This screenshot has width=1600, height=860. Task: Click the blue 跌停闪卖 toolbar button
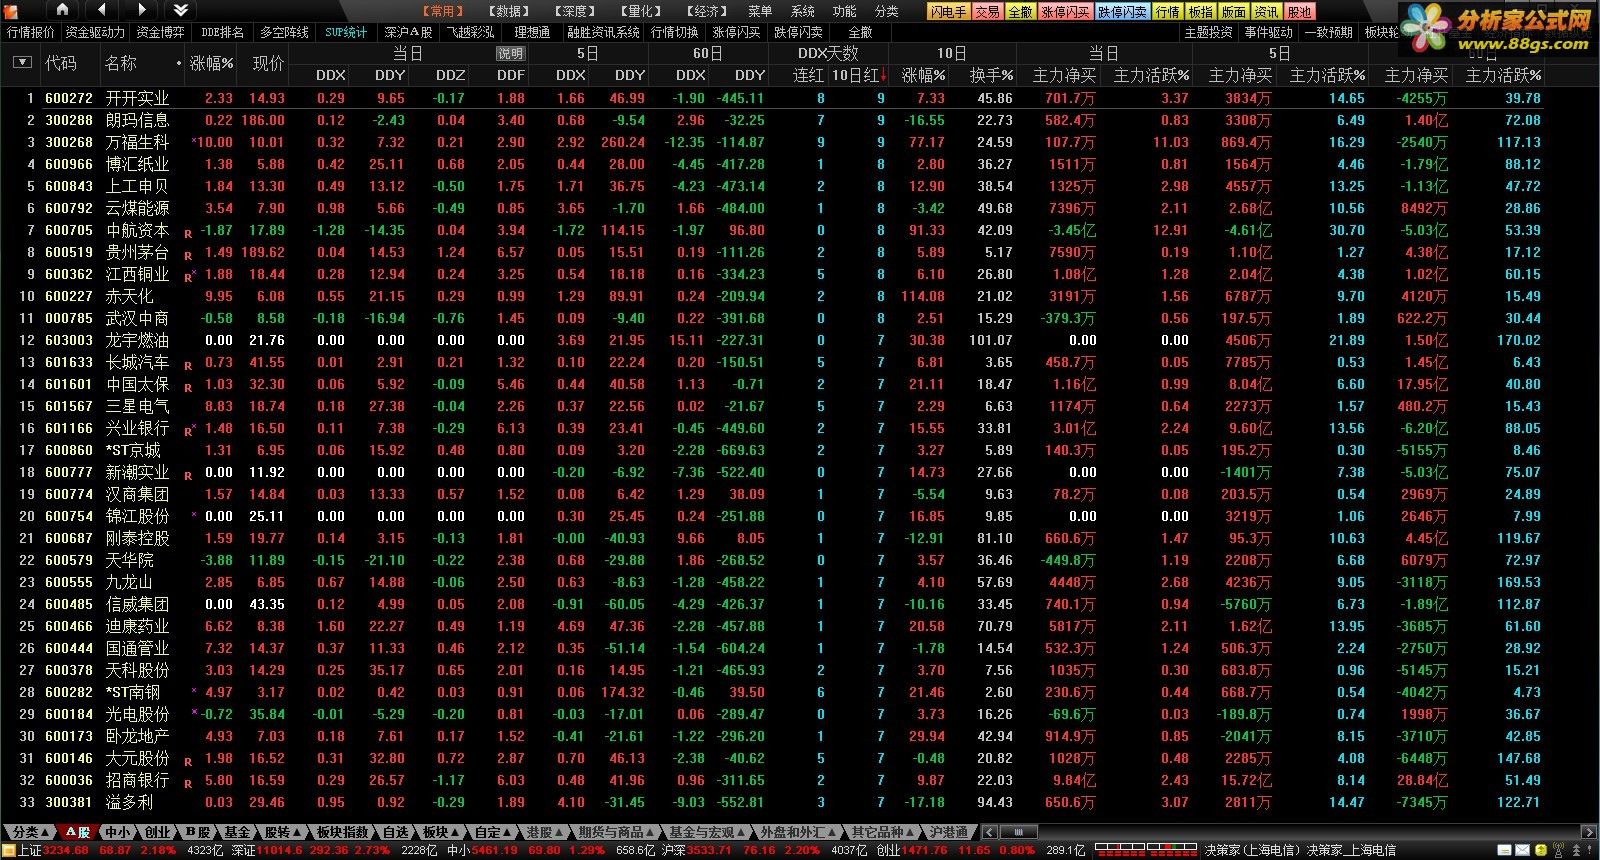pos(1122,12)
